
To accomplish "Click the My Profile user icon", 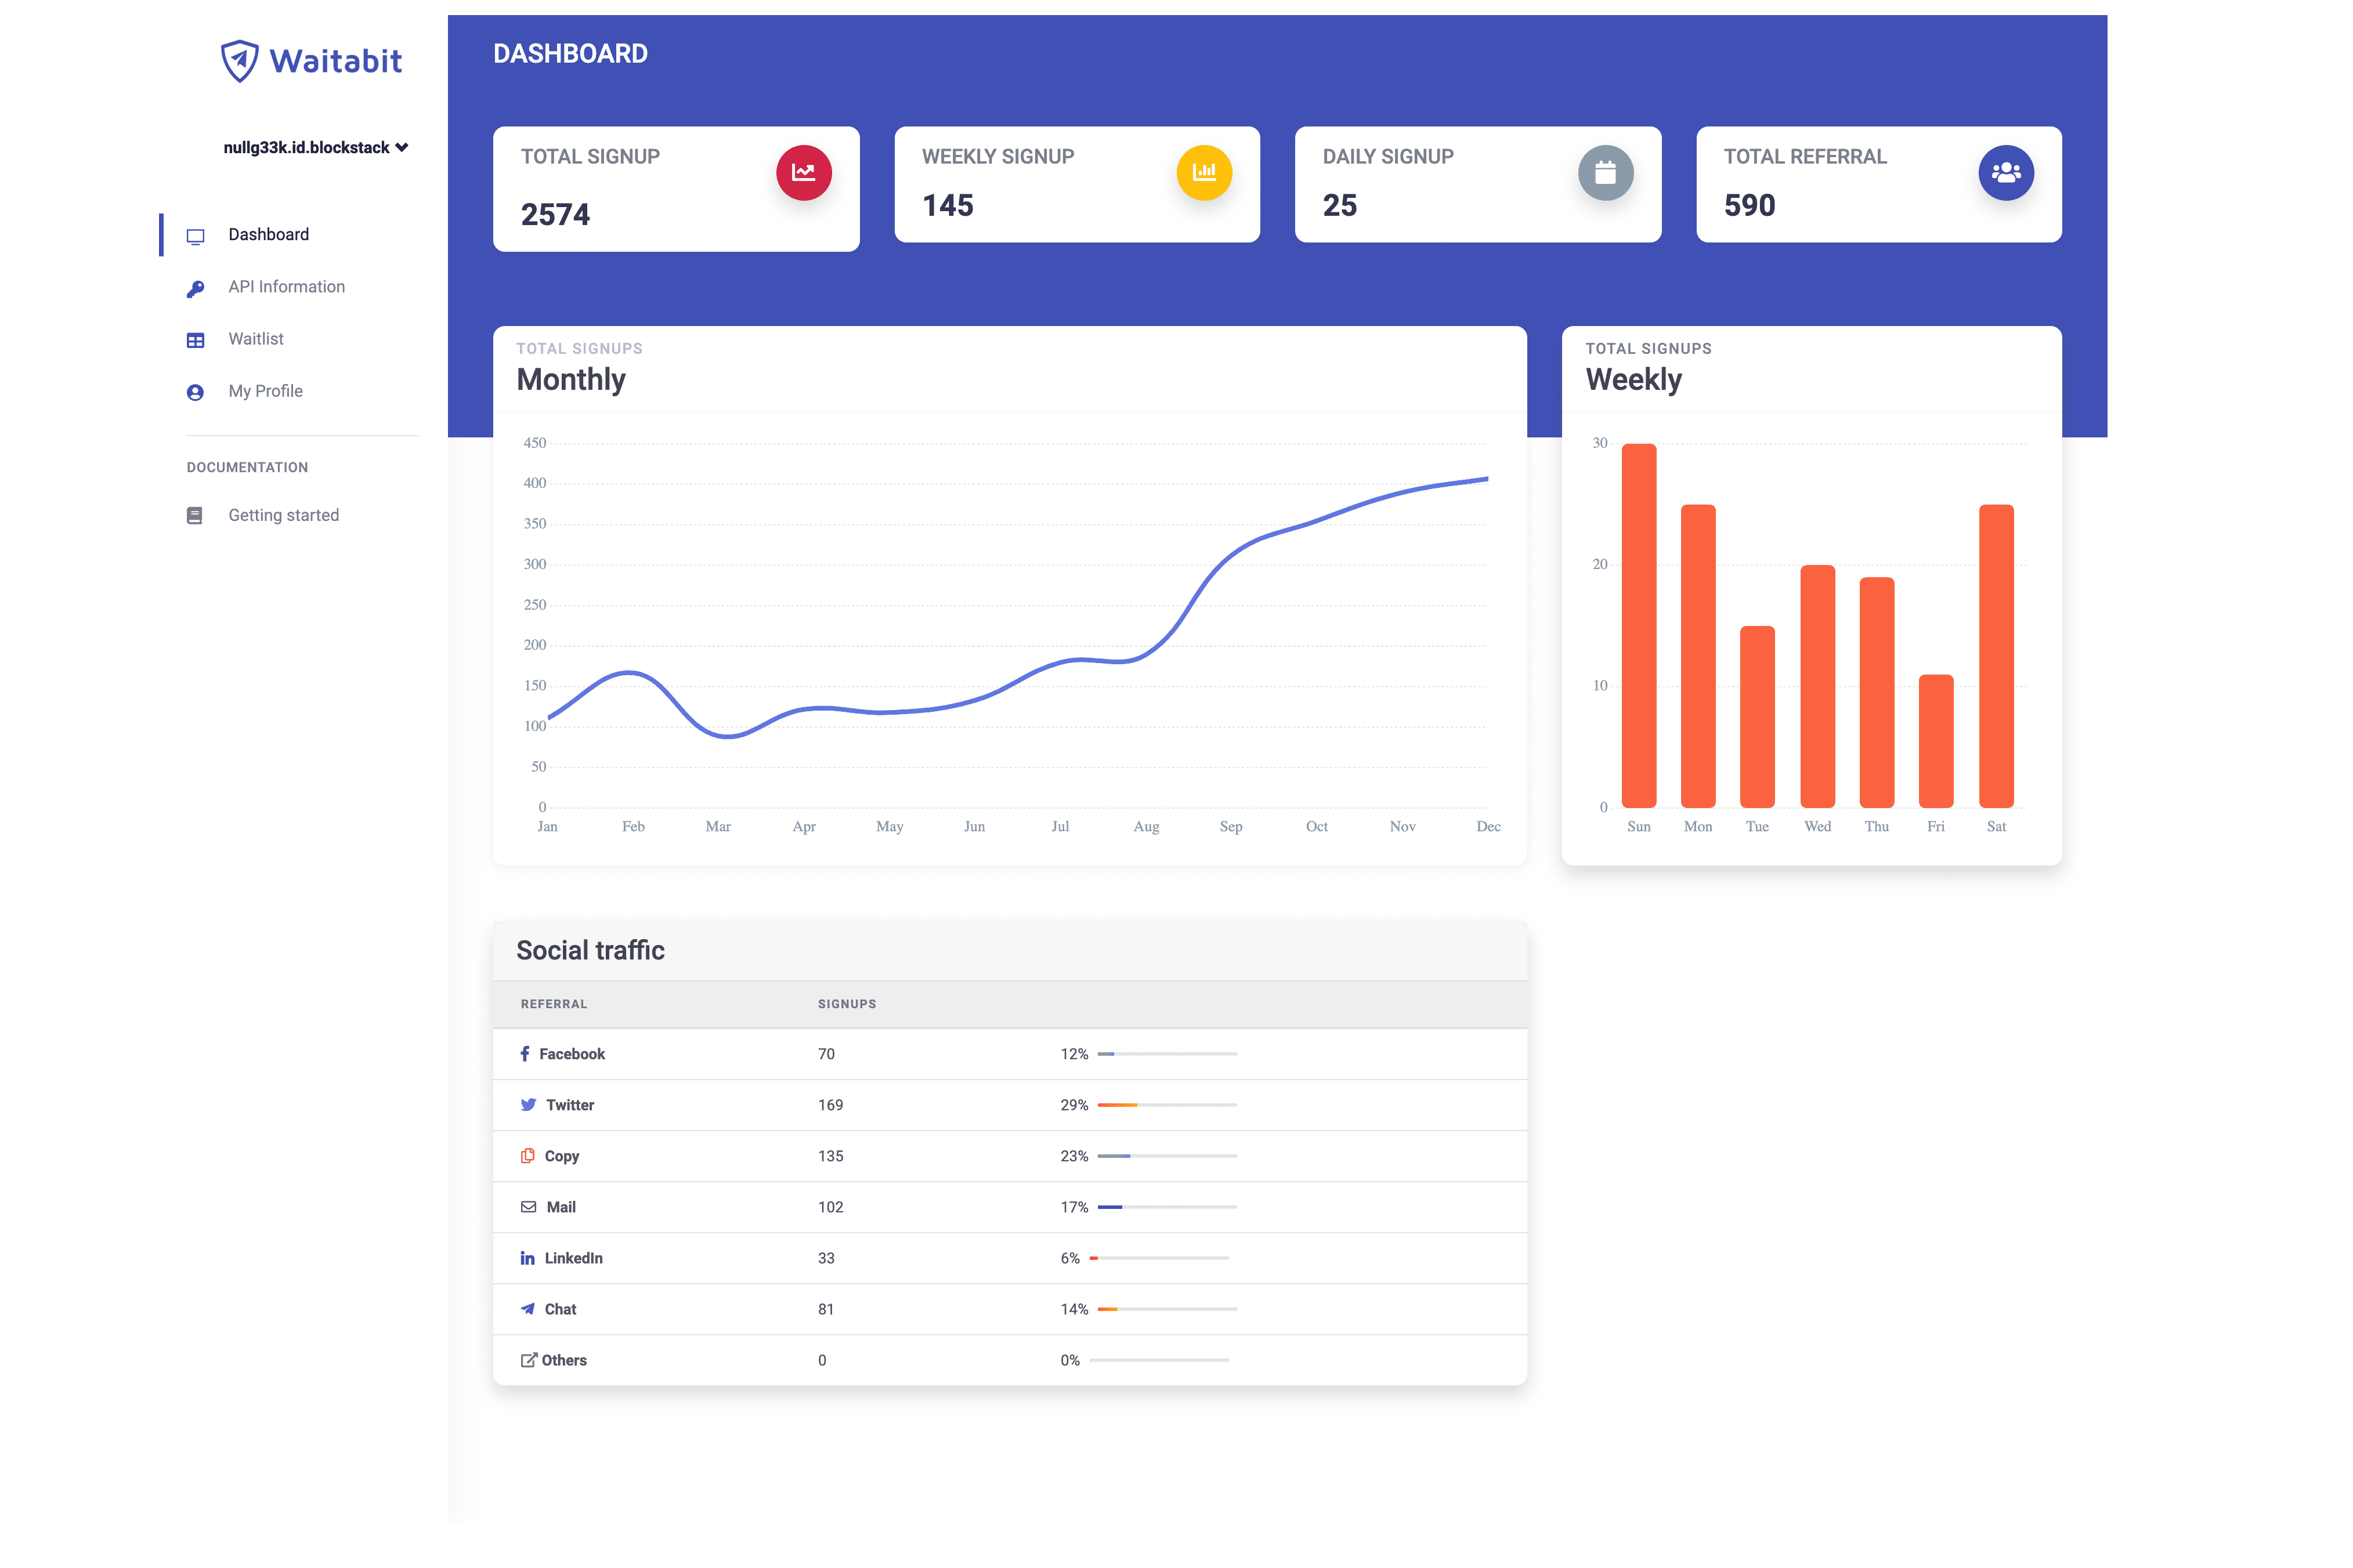I will 196,392.
